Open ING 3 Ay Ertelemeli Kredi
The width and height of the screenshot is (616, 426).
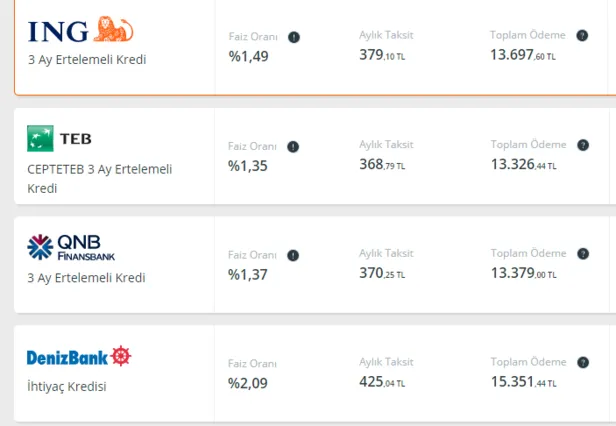pyautogui.click(x=87, y=59)
